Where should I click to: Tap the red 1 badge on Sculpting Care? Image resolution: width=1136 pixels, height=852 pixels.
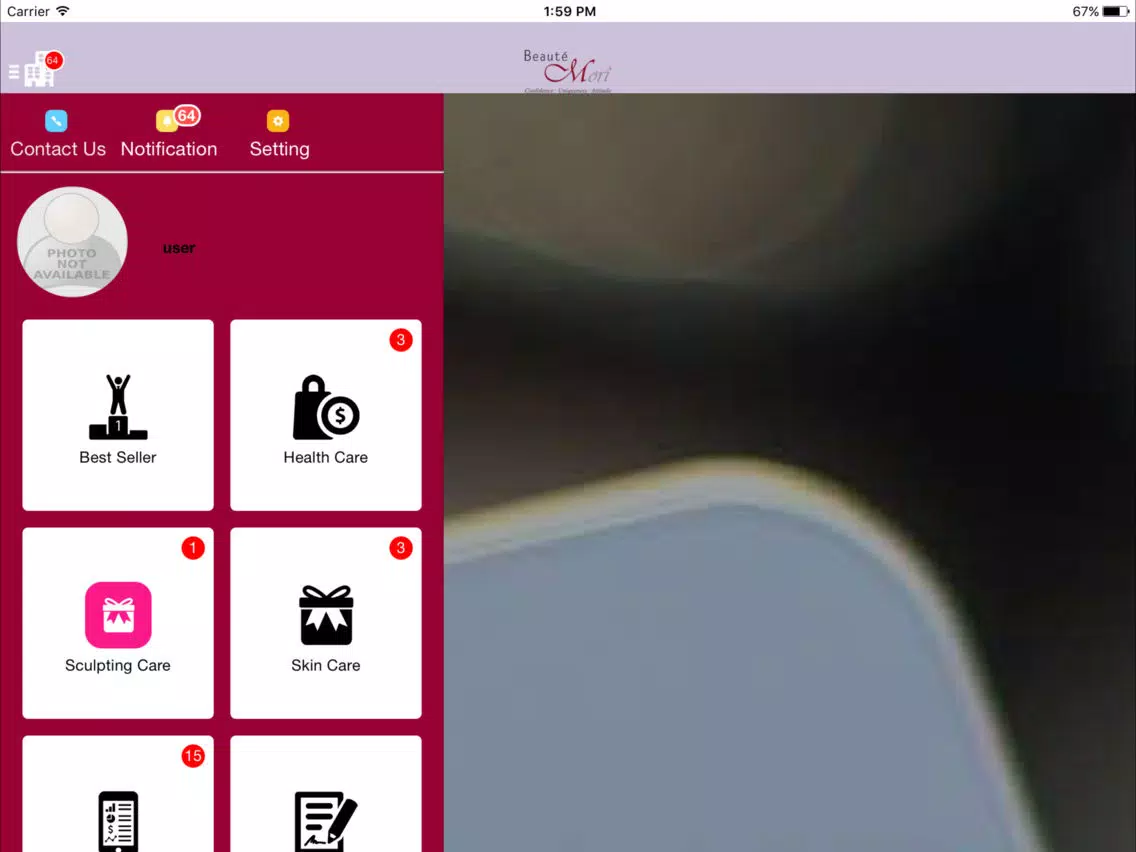click(x=193, y=548)
